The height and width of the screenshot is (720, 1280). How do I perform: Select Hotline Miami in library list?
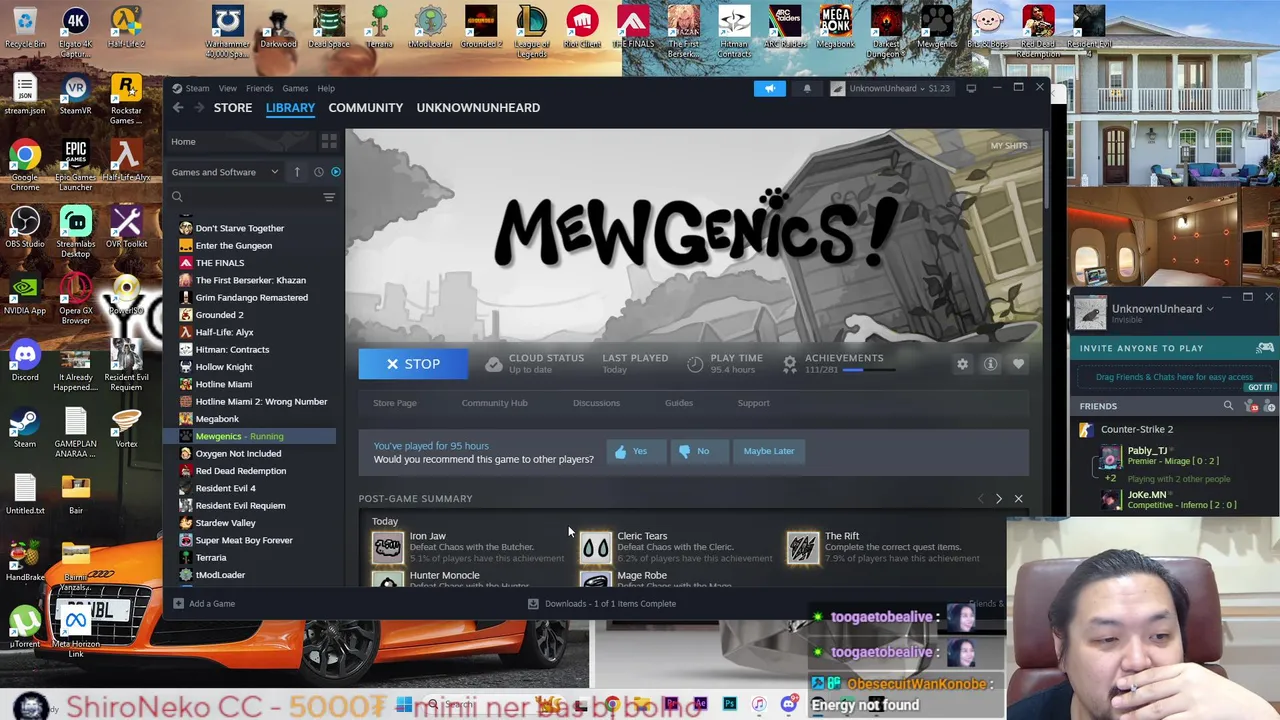click(224, 384)
